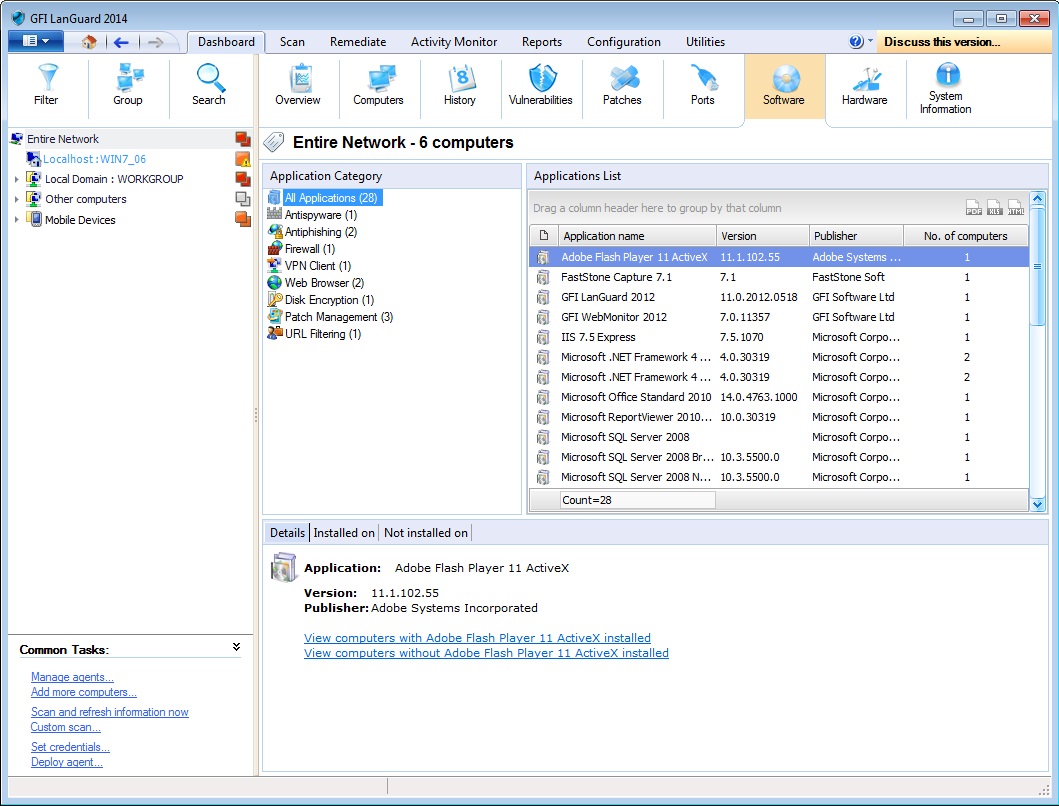Viewport: 1059px width, 806px height.
Task: Select Entire Network tree node
Action: click(63, 139)
